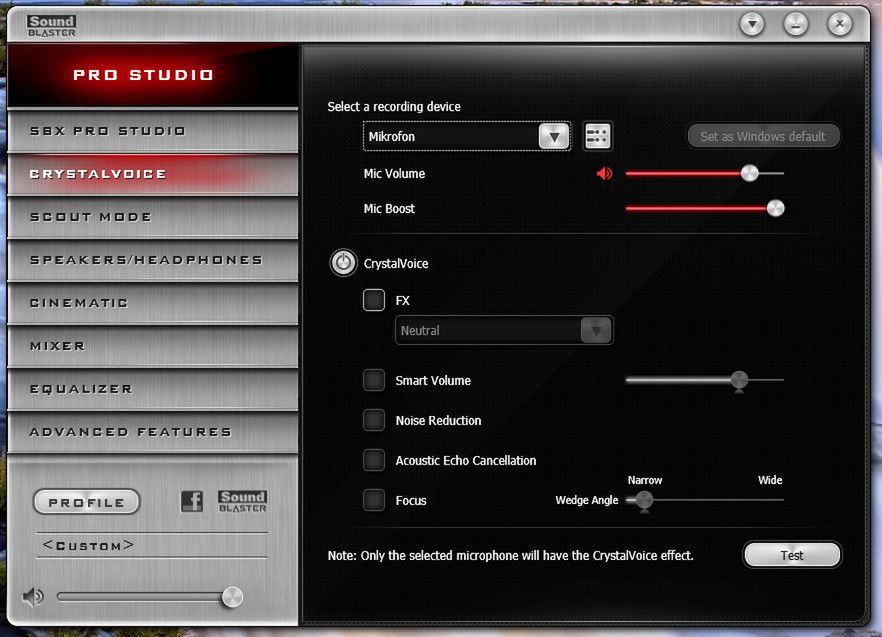
Task: Click the Facebook icon
Action: click(x=192, y=501)
